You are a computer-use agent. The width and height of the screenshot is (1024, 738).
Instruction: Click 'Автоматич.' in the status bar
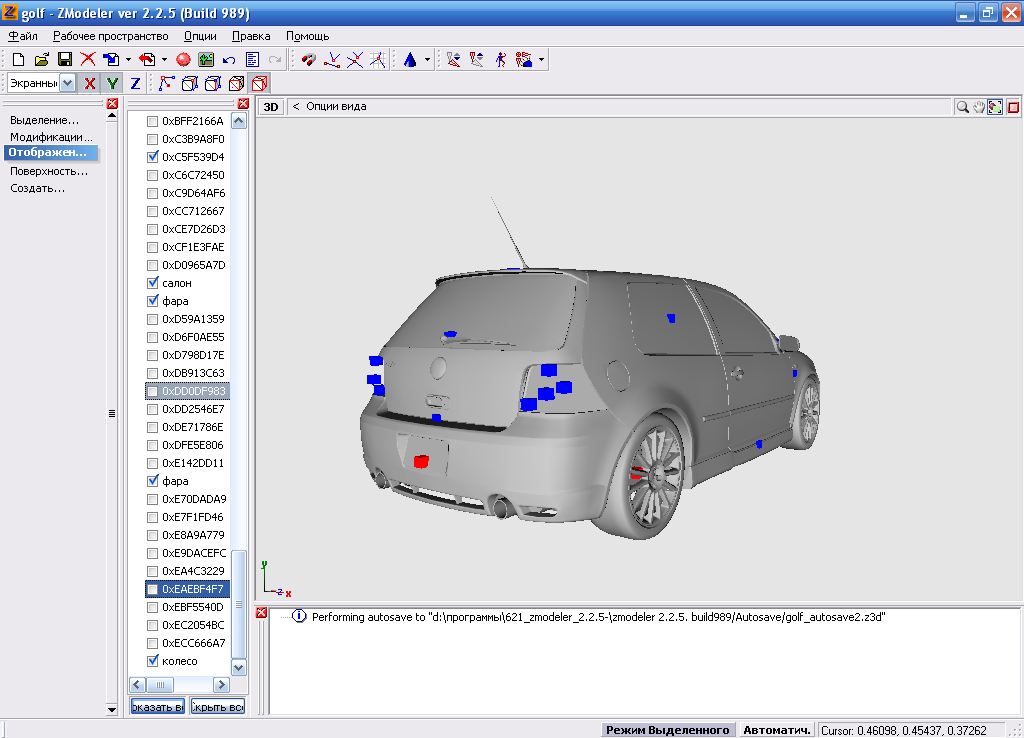[x=776, y=730]
